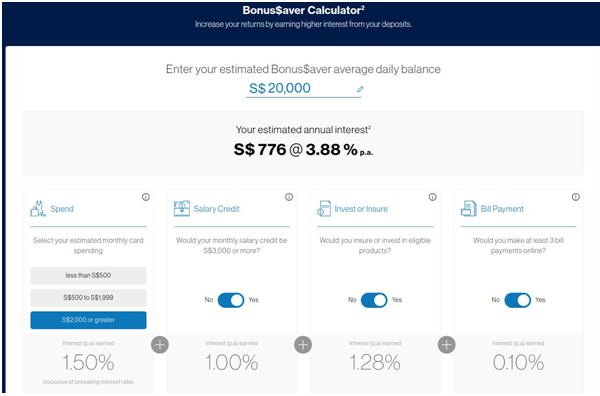Click the average daily balance input field
This screenshot has width=600, height=396.
pos(303,88)
